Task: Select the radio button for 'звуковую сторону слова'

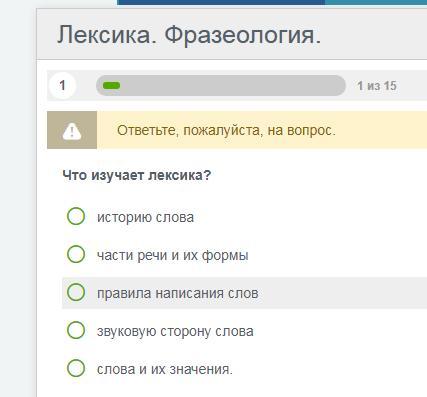Action: 76,330
